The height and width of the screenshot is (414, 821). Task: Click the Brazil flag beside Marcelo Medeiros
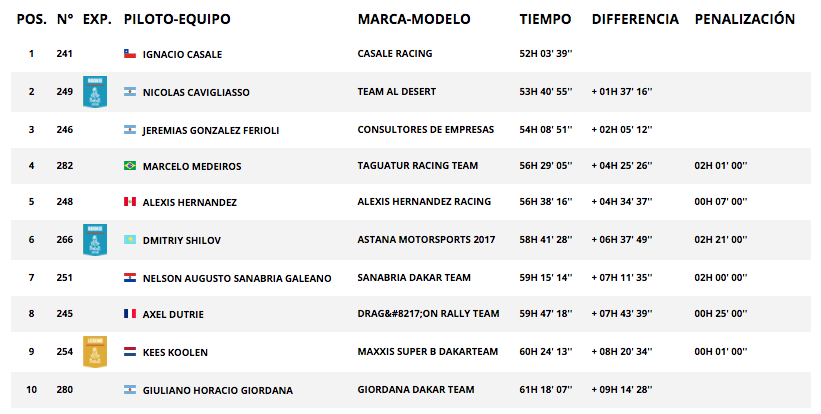130,165
